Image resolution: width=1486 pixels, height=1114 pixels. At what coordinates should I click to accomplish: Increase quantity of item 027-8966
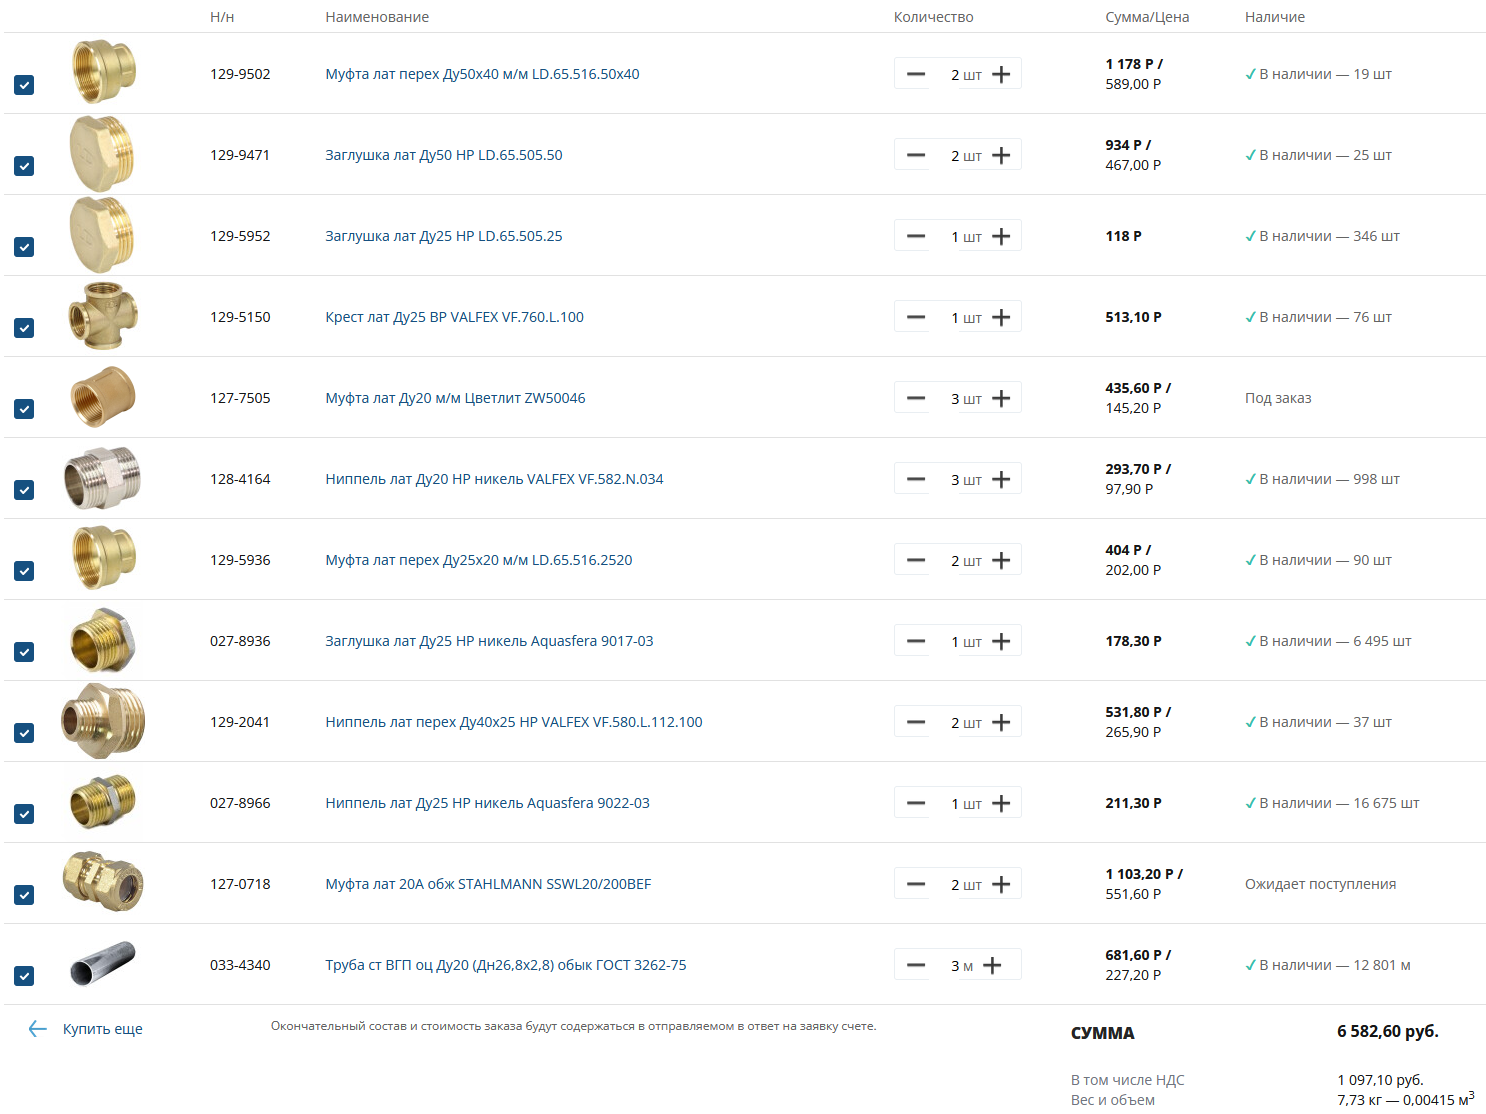pyautogui.click(x=1001, y=803)
